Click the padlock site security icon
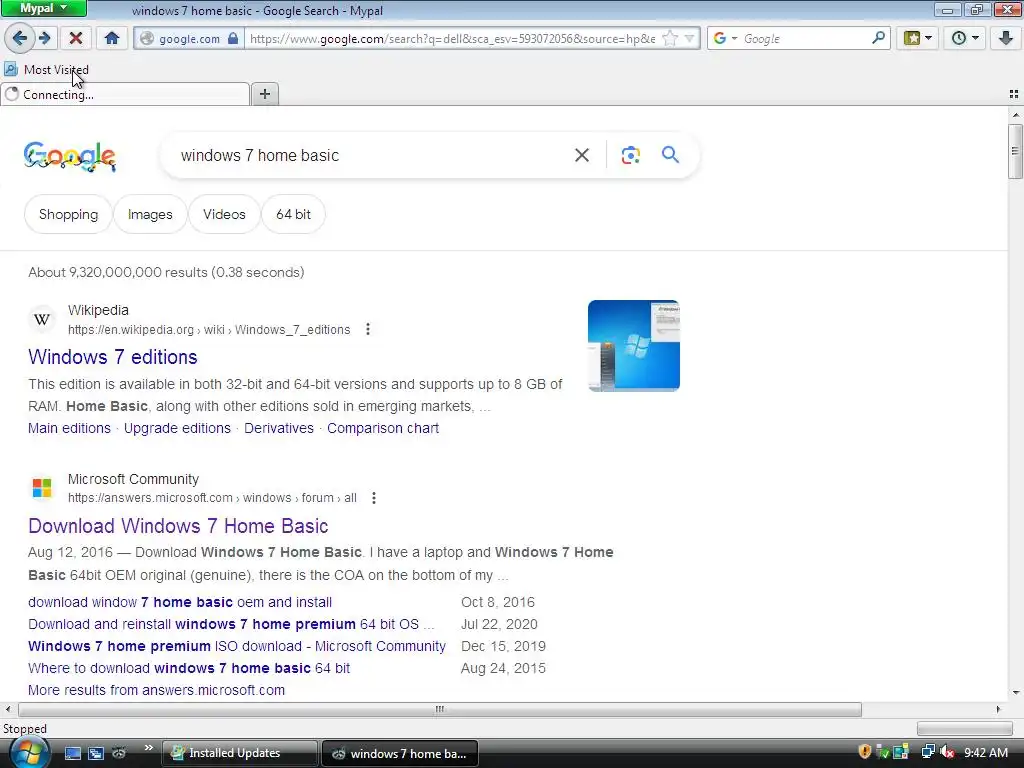This screenshot has width=1024, height=768. pos(233,39)
